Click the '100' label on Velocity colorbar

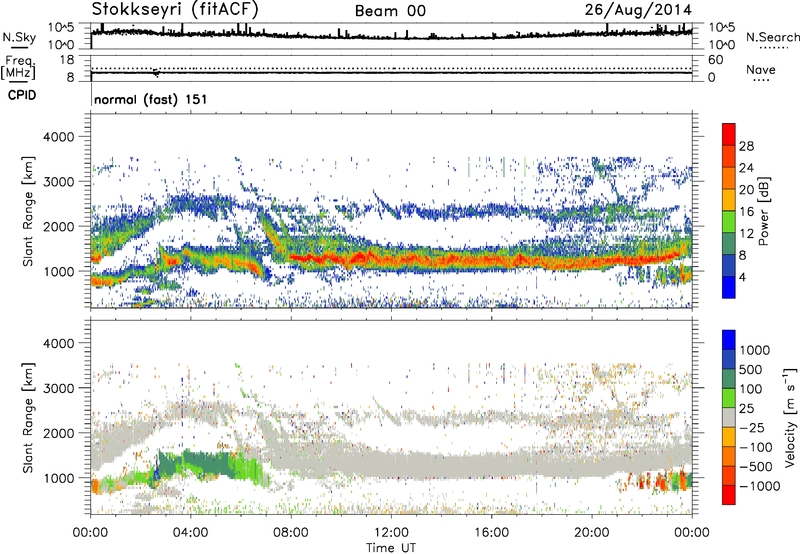(751, 389)
